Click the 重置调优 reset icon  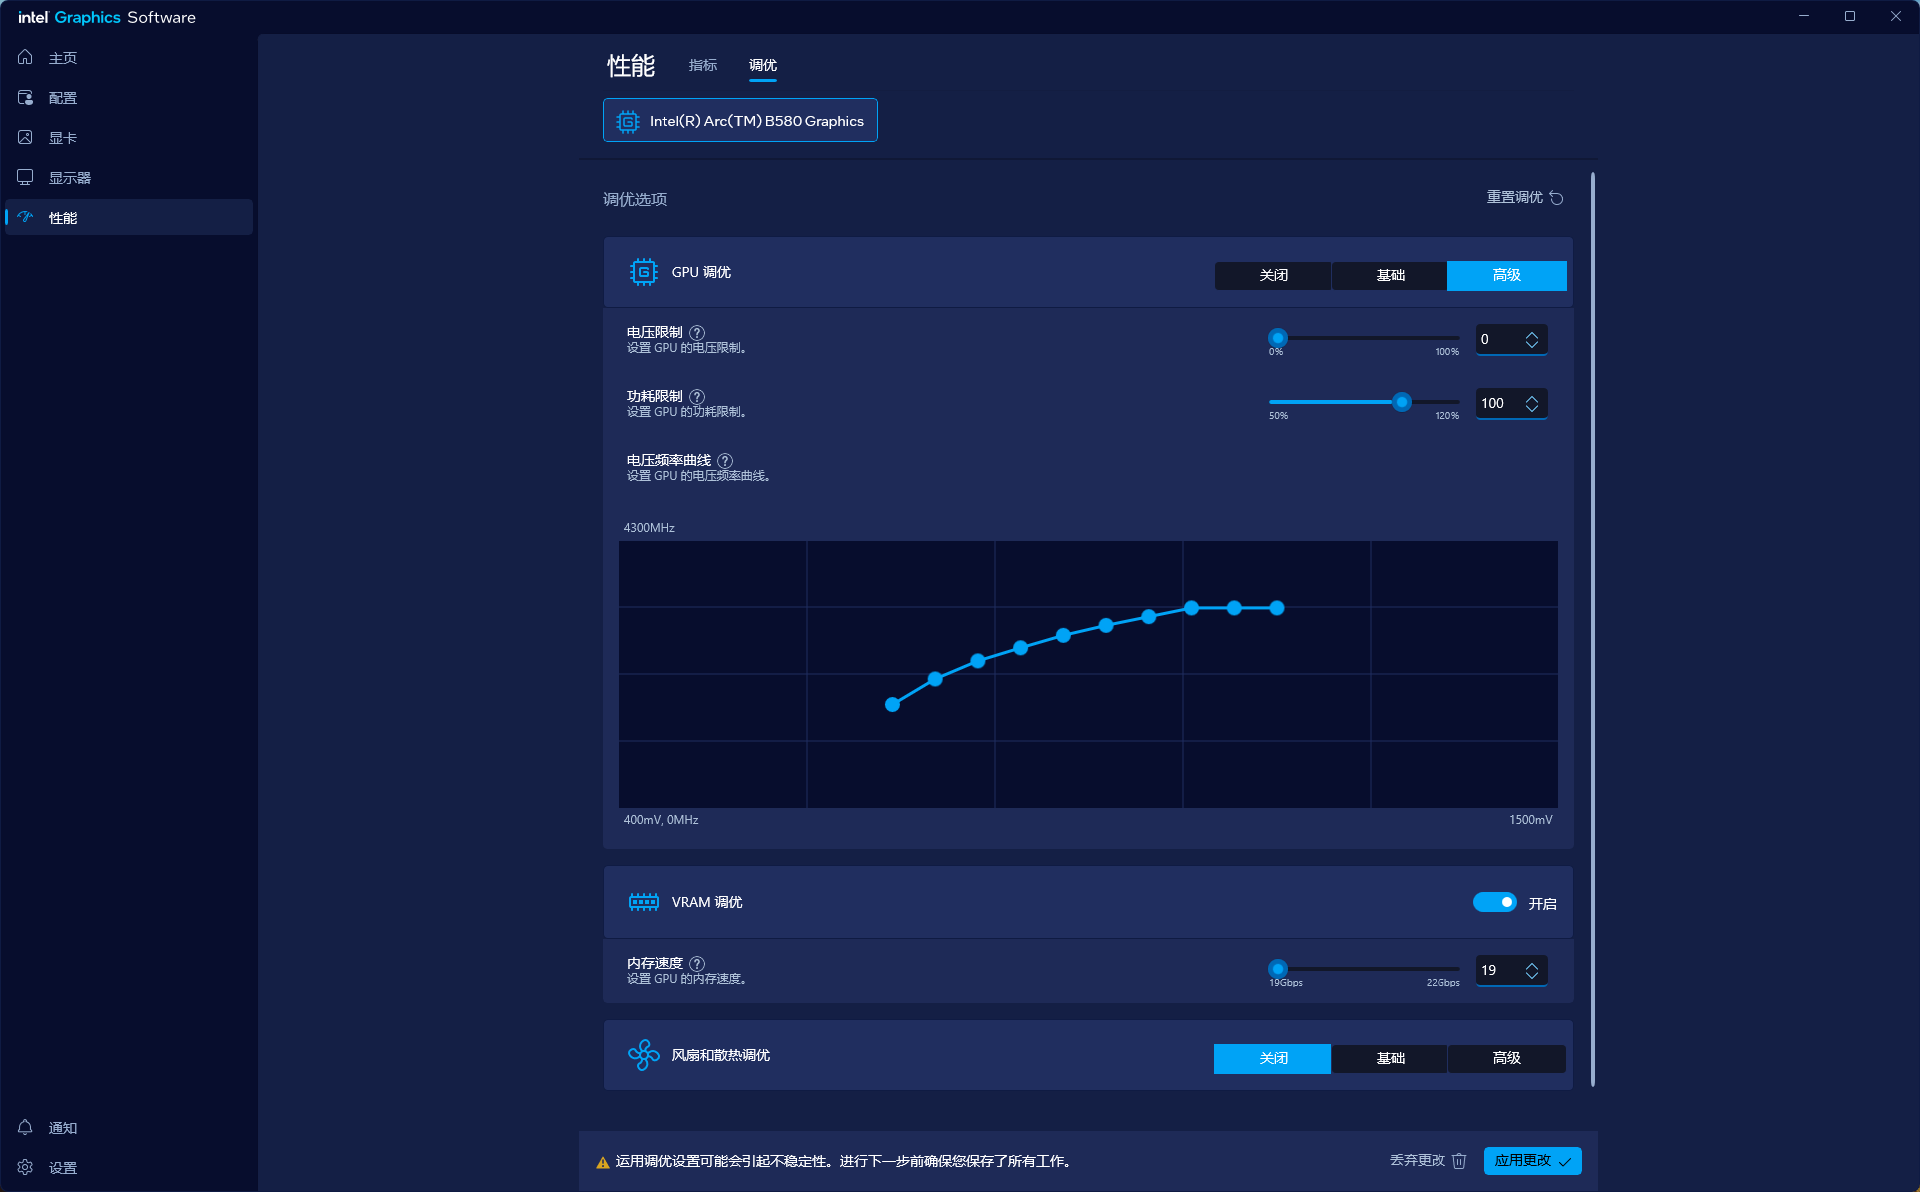pos(1556,198)
